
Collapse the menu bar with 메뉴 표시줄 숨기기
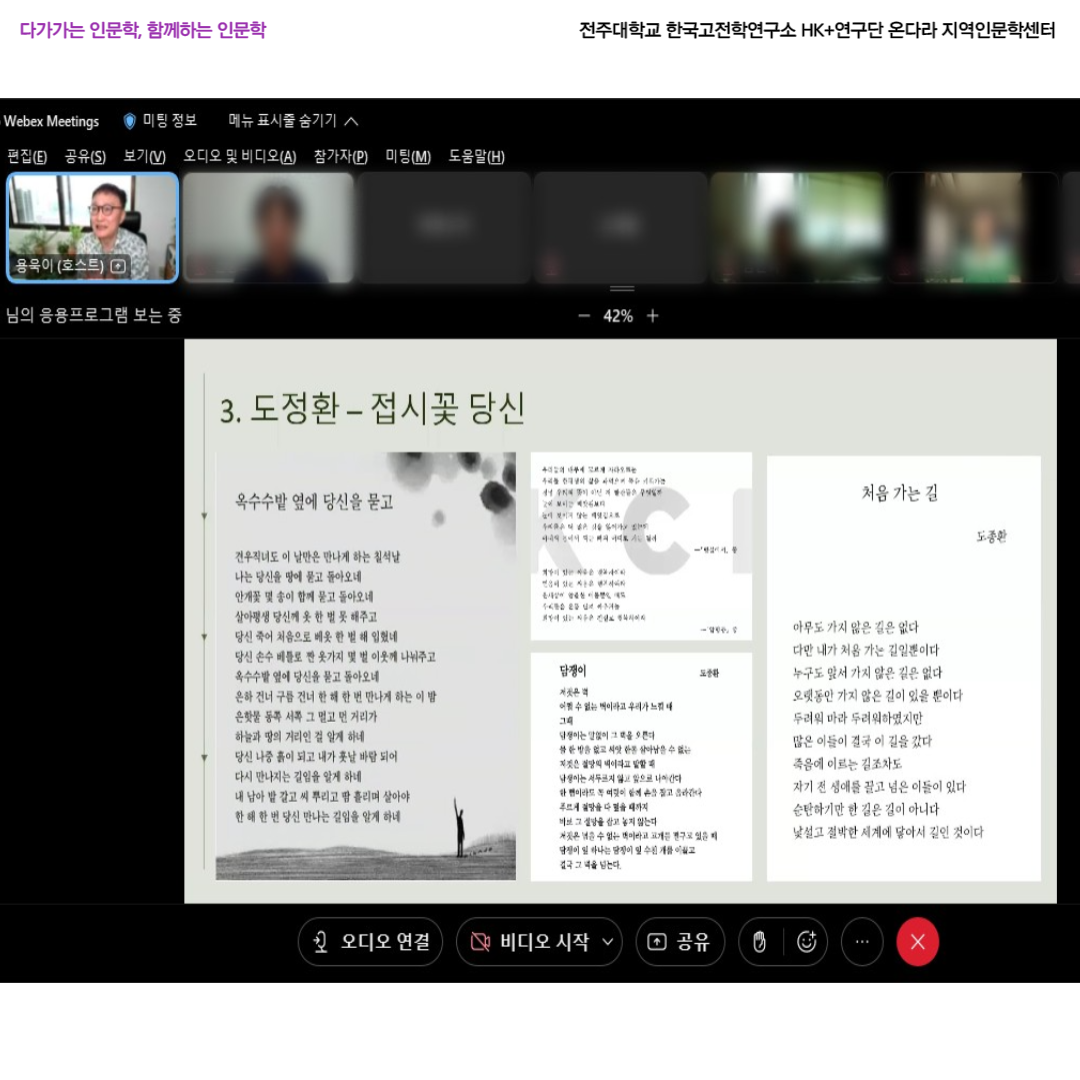coord(293,121)
